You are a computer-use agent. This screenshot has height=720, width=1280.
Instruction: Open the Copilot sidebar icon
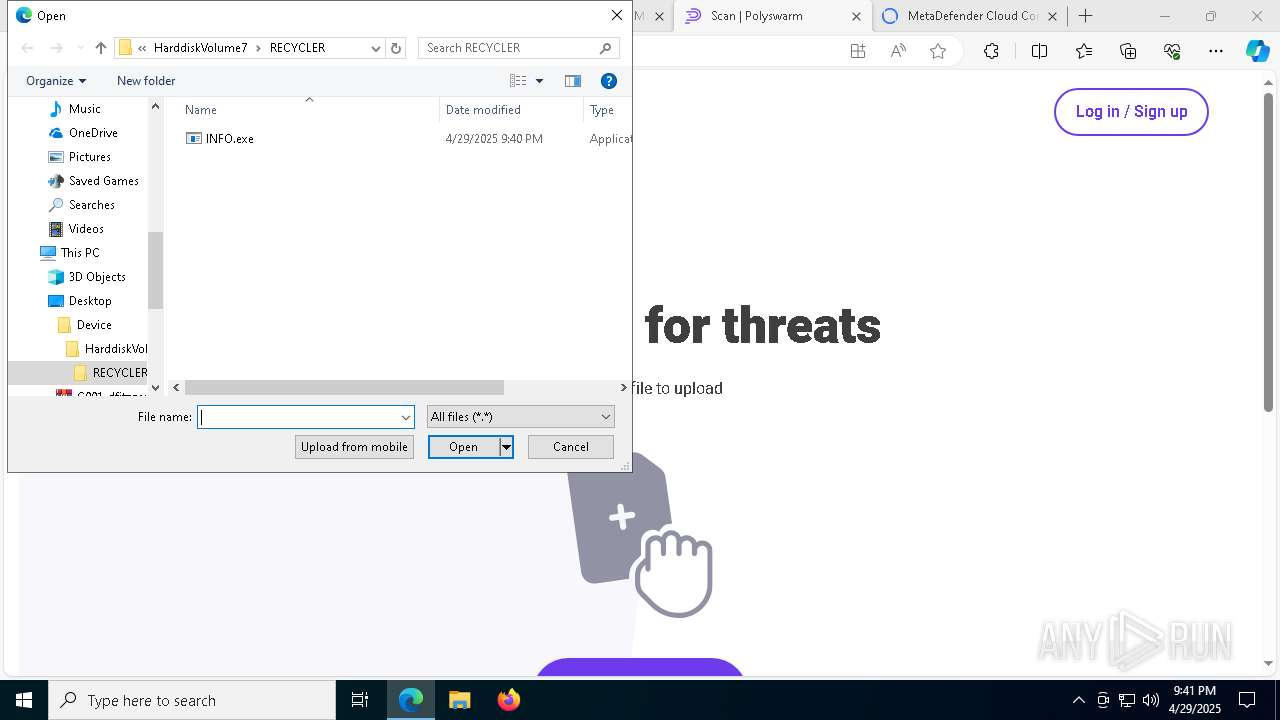pos(1257,51)
